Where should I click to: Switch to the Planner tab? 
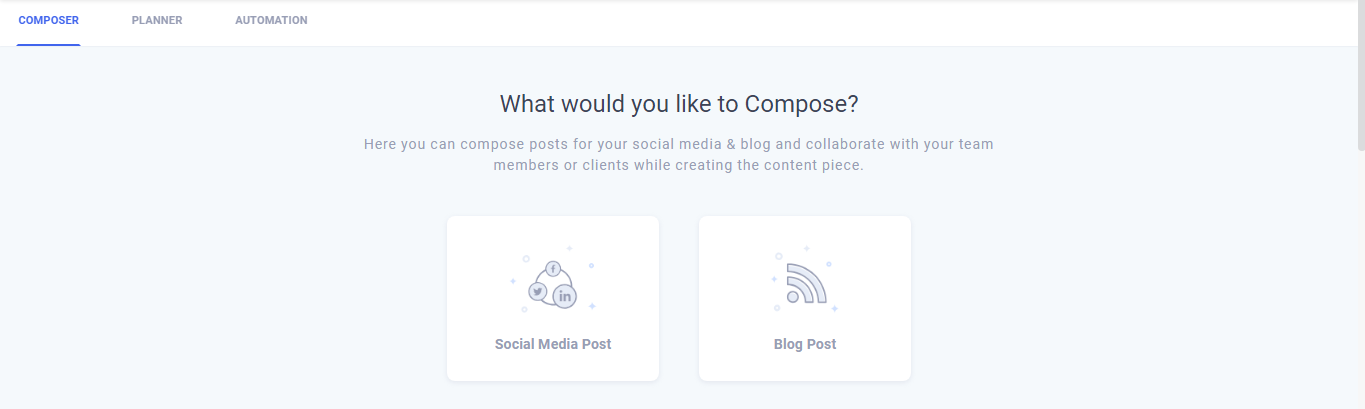coord(157,20)
